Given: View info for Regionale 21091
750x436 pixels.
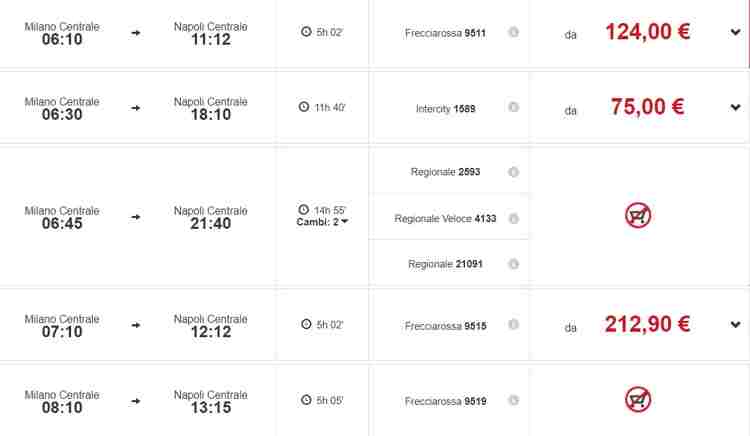Looking at the screenshot, I should tap(513, 264).
